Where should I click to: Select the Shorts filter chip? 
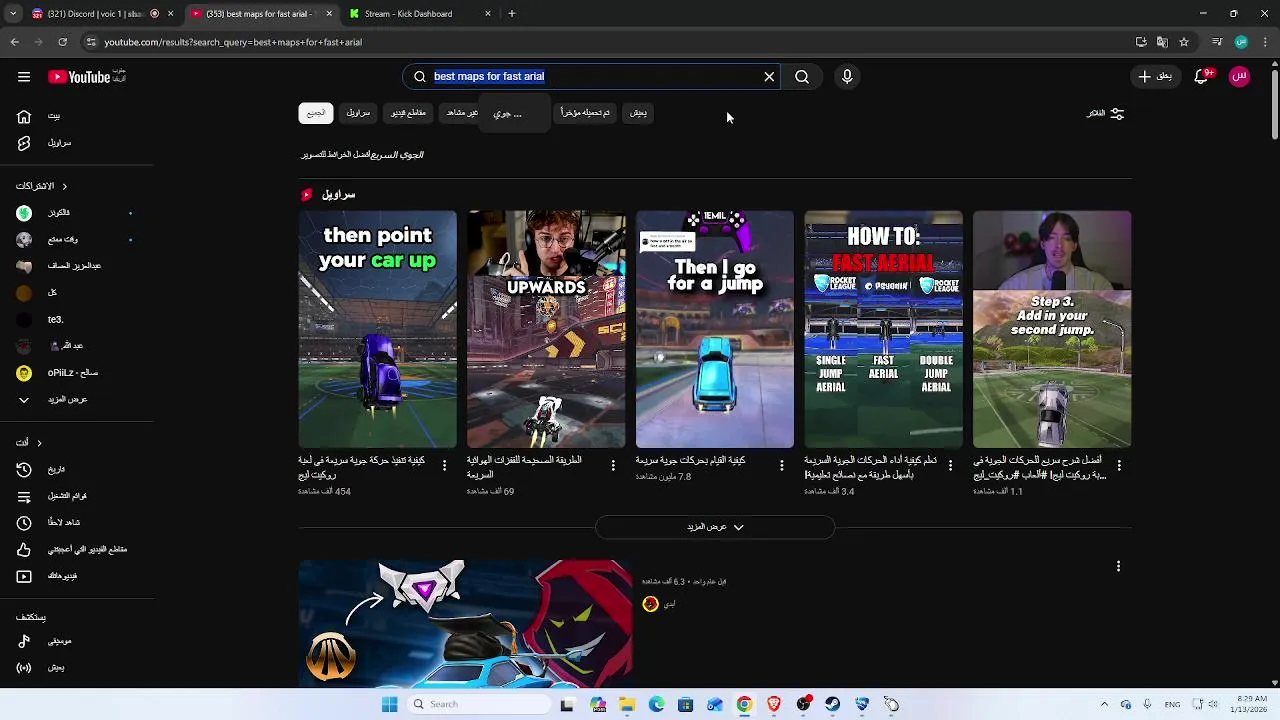point(358,113)
